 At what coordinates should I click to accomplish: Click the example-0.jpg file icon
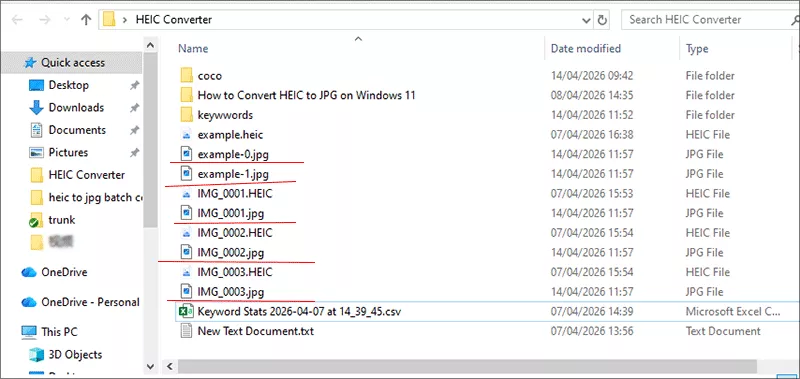[x=187, y=154]
